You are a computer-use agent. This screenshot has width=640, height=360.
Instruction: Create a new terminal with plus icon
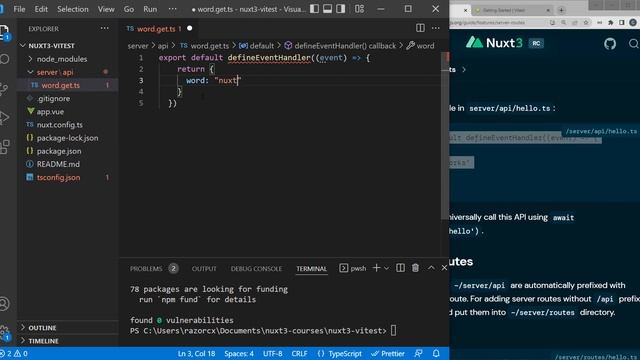coord(376,268)
